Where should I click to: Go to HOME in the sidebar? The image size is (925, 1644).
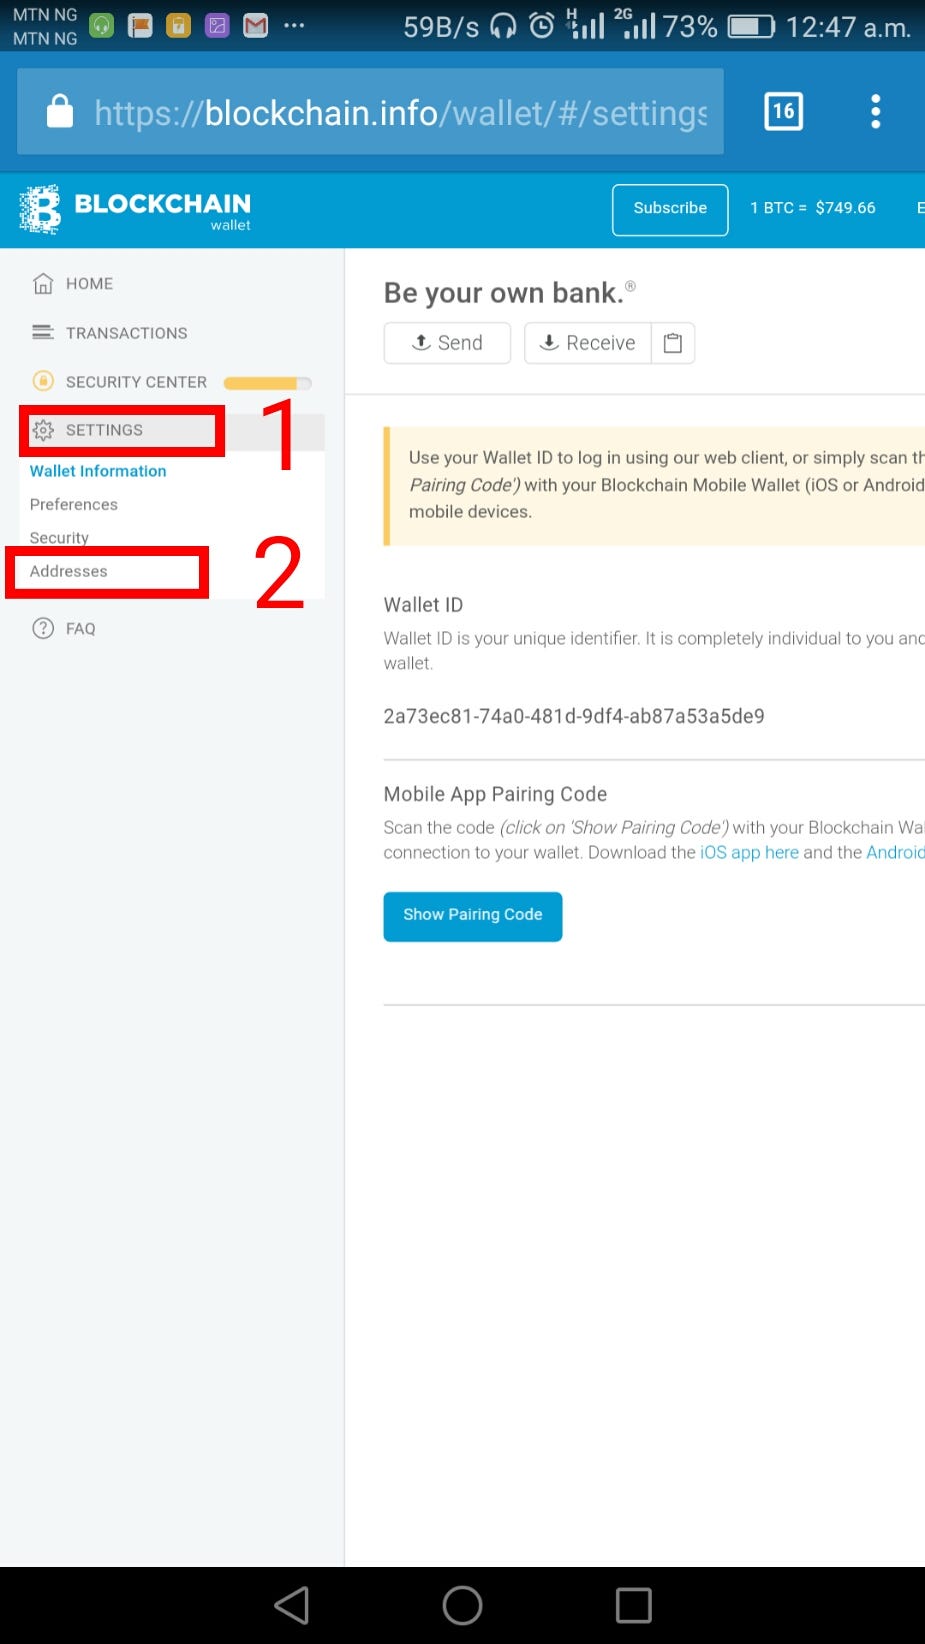89,284
